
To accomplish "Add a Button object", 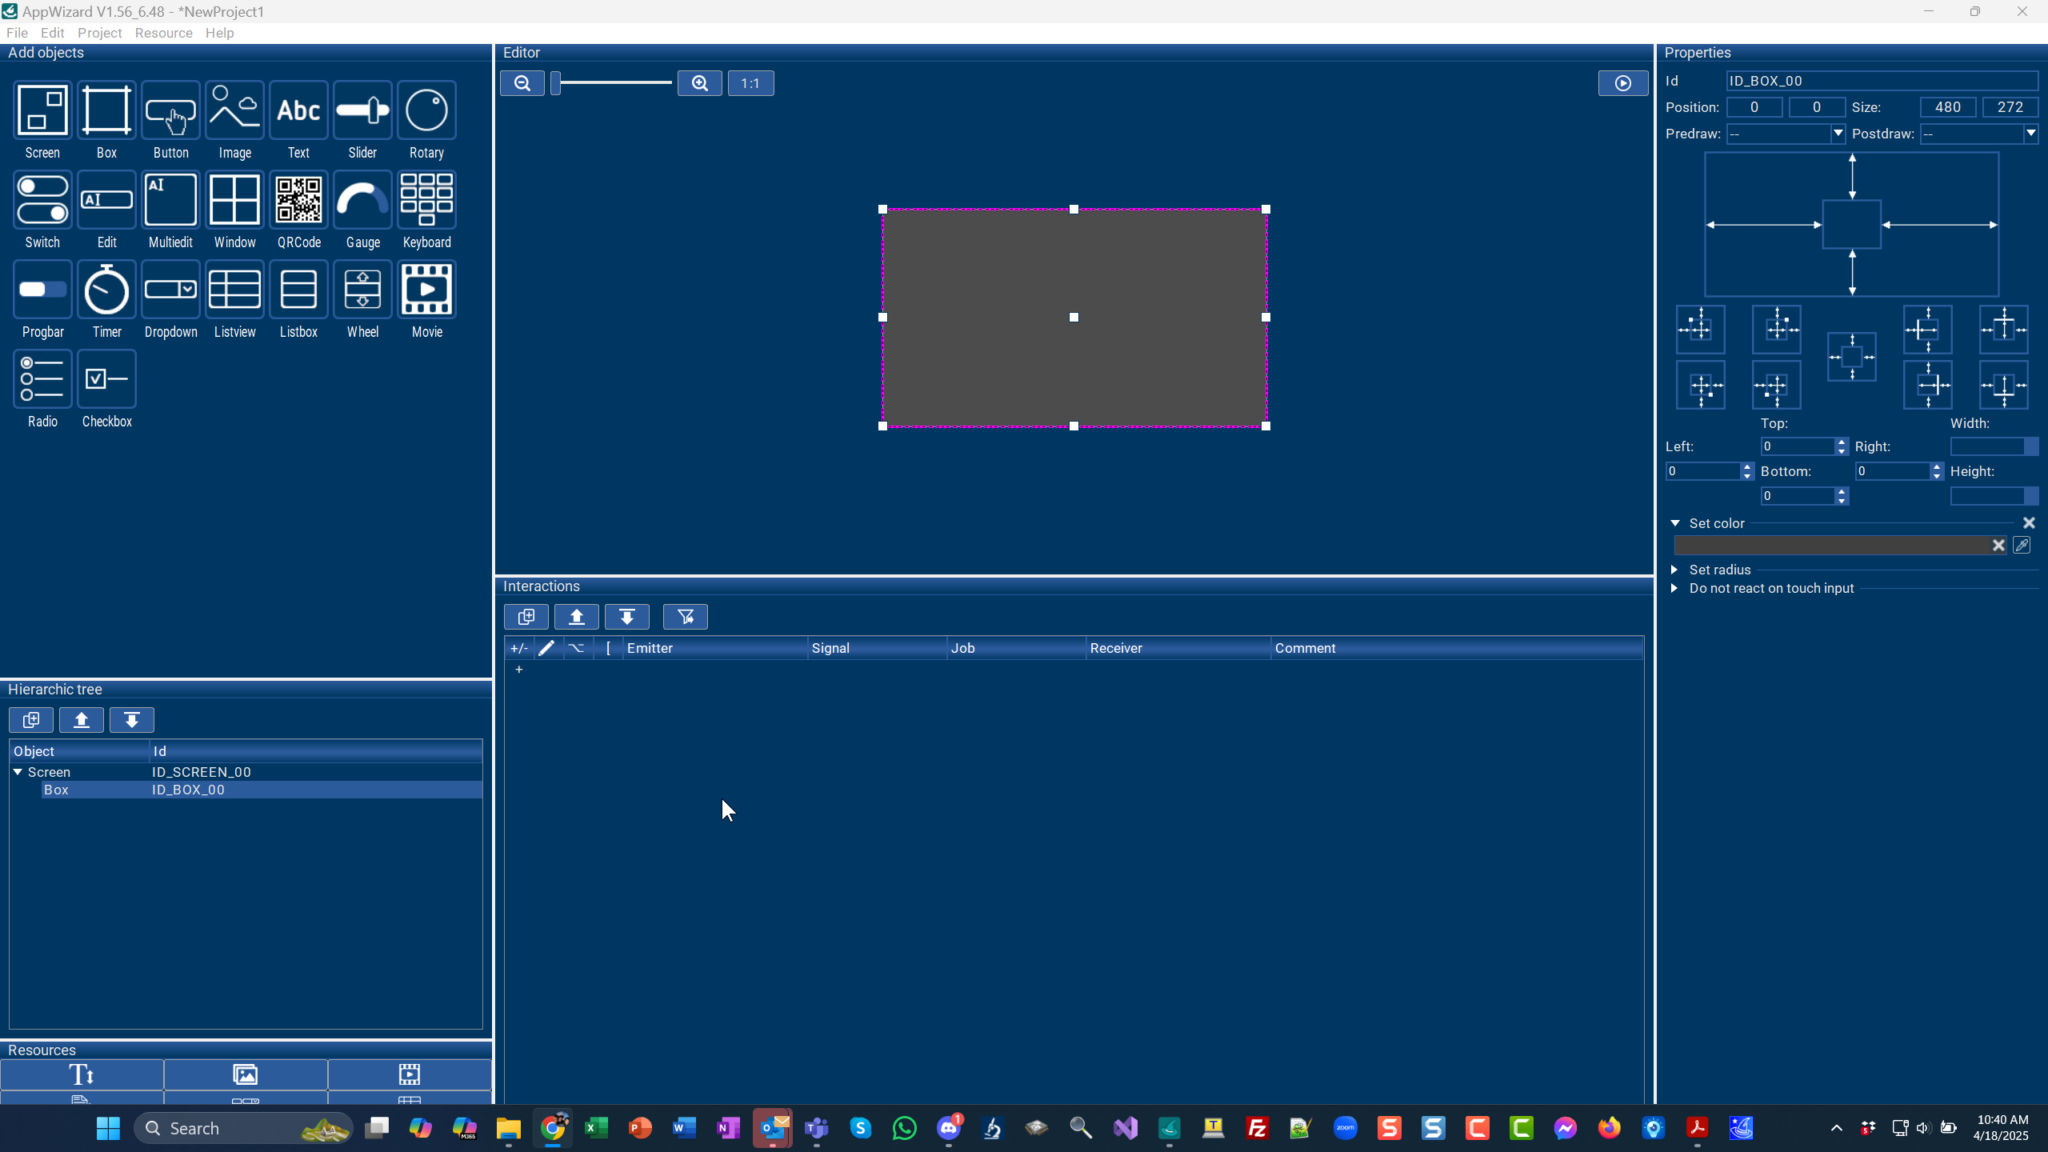I will [x=170, y=110].
